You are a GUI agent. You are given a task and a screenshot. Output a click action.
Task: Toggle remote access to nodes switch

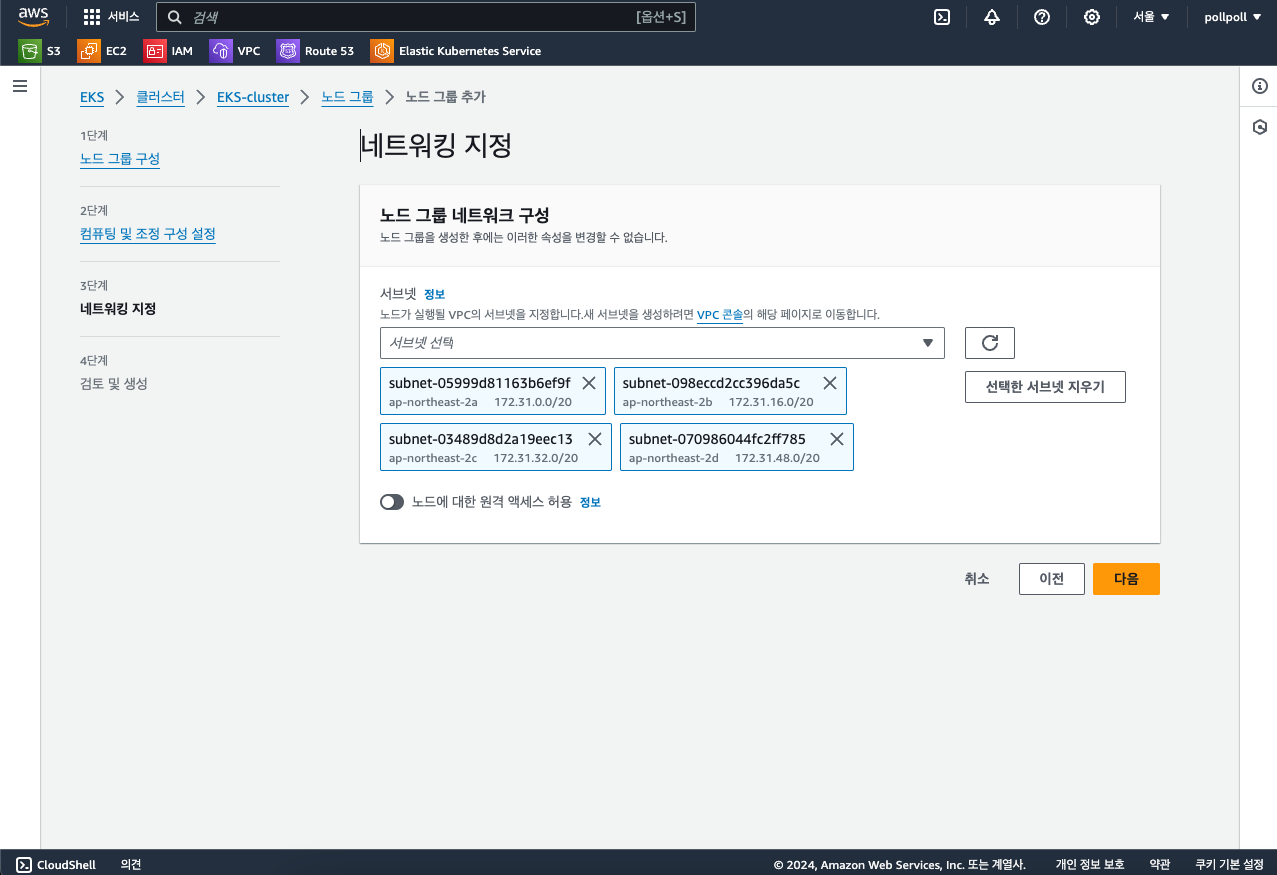392,502
